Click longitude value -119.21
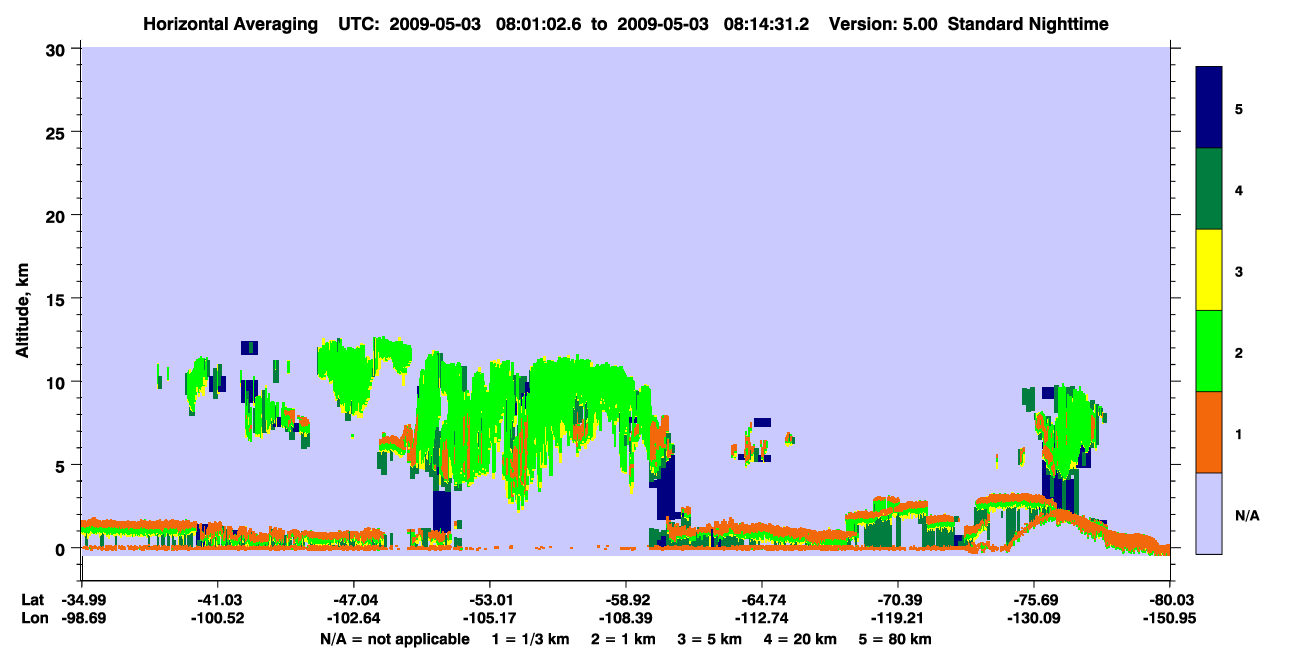The height and width of the screenshot is (667, 1300). (898, 618)
